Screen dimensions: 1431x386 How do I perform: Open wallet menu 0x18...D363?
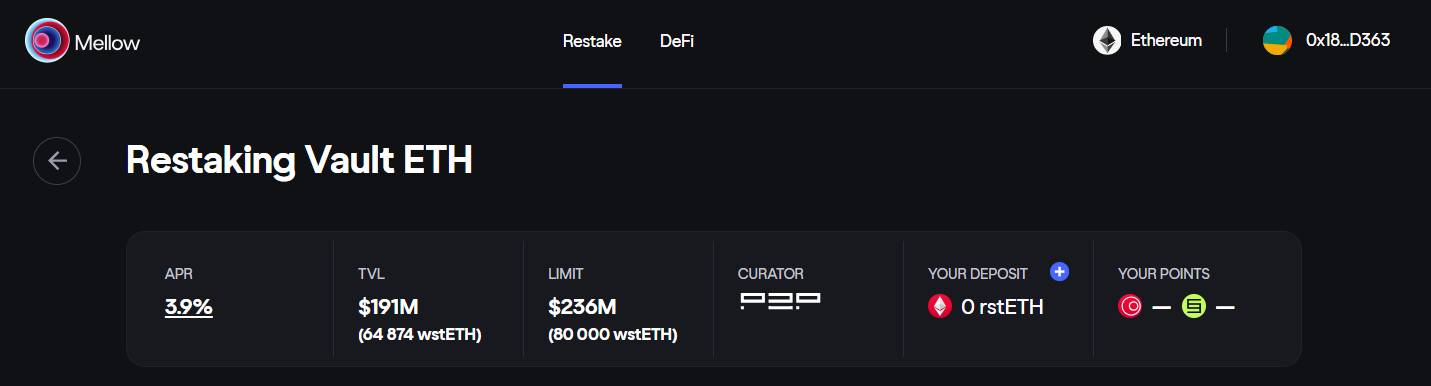coord(1327,41)
